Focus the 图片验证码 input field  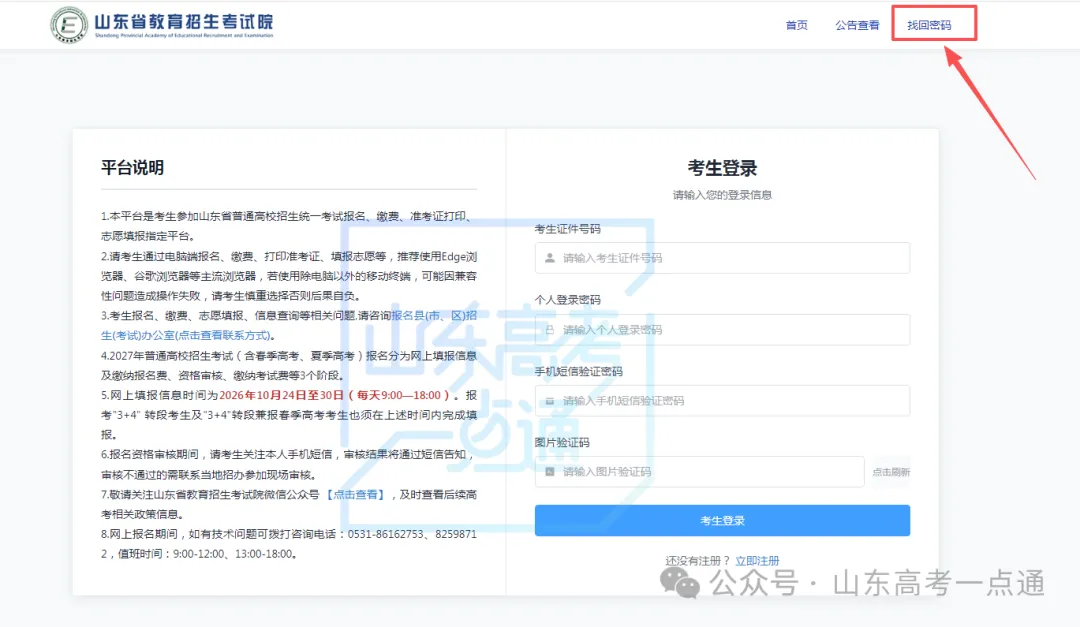[x=699, y=471]
